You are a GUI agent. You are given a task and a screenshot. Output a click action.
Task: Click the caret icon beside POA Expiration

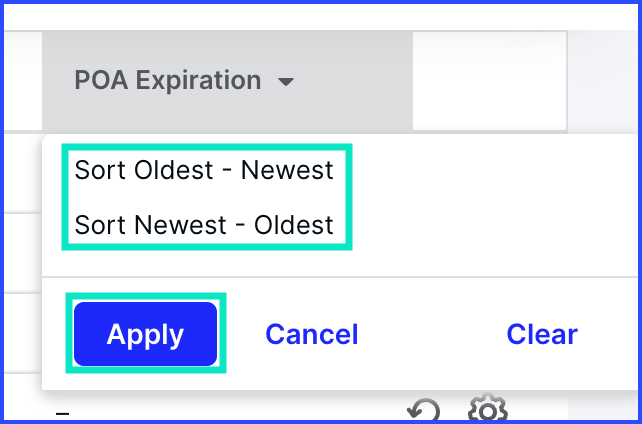pyautogui.click(x=285, y=82)
